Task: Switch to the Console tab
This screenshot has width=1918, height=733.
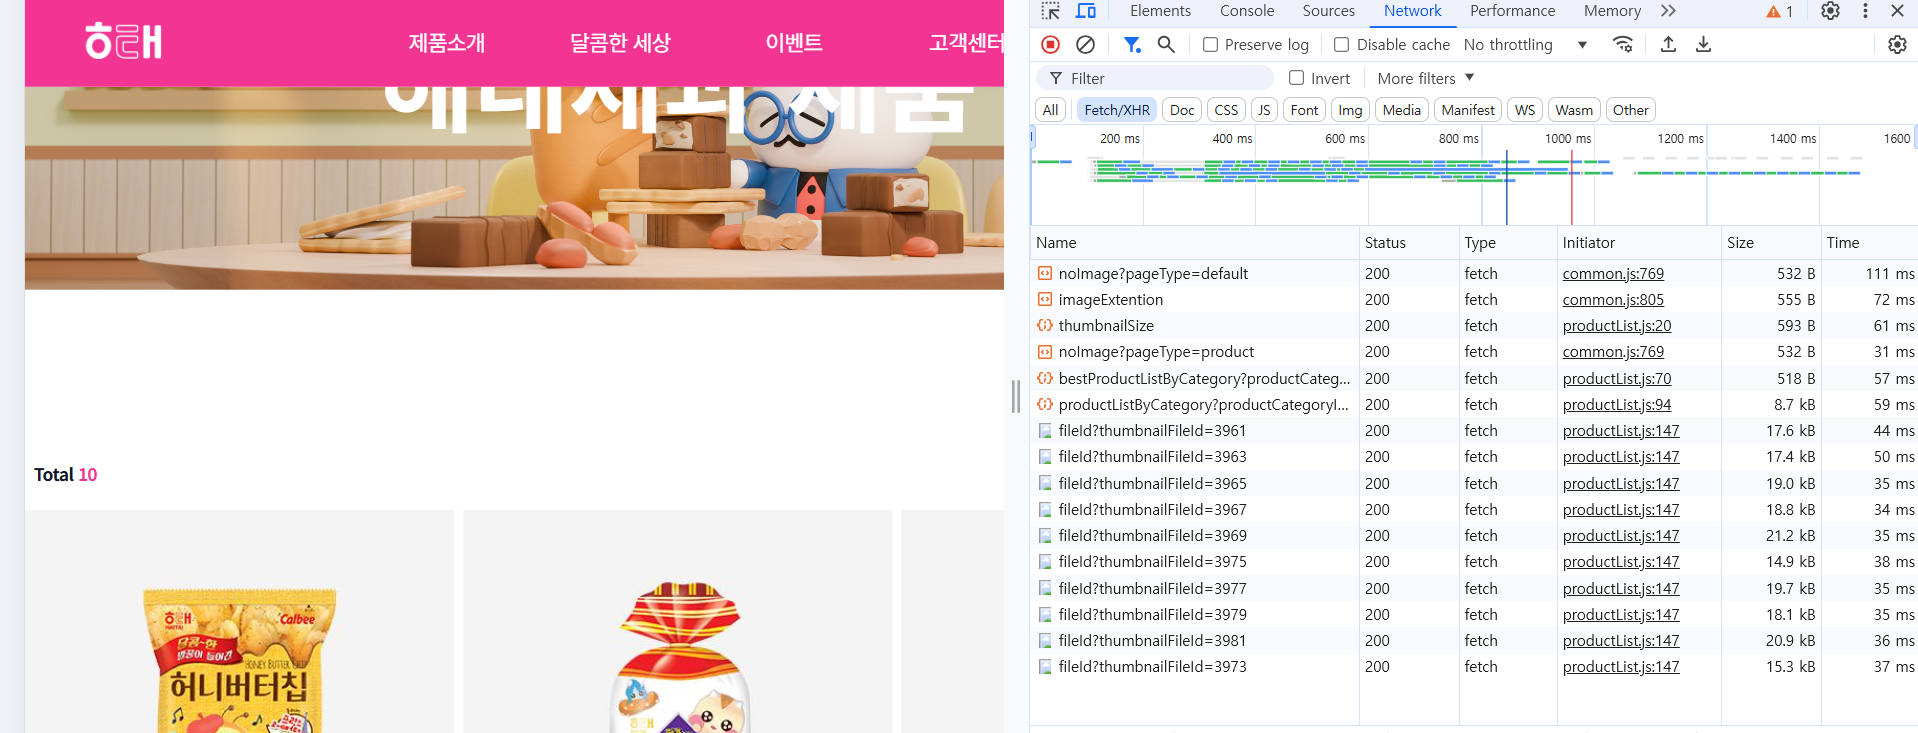Action: (1247, 11)
